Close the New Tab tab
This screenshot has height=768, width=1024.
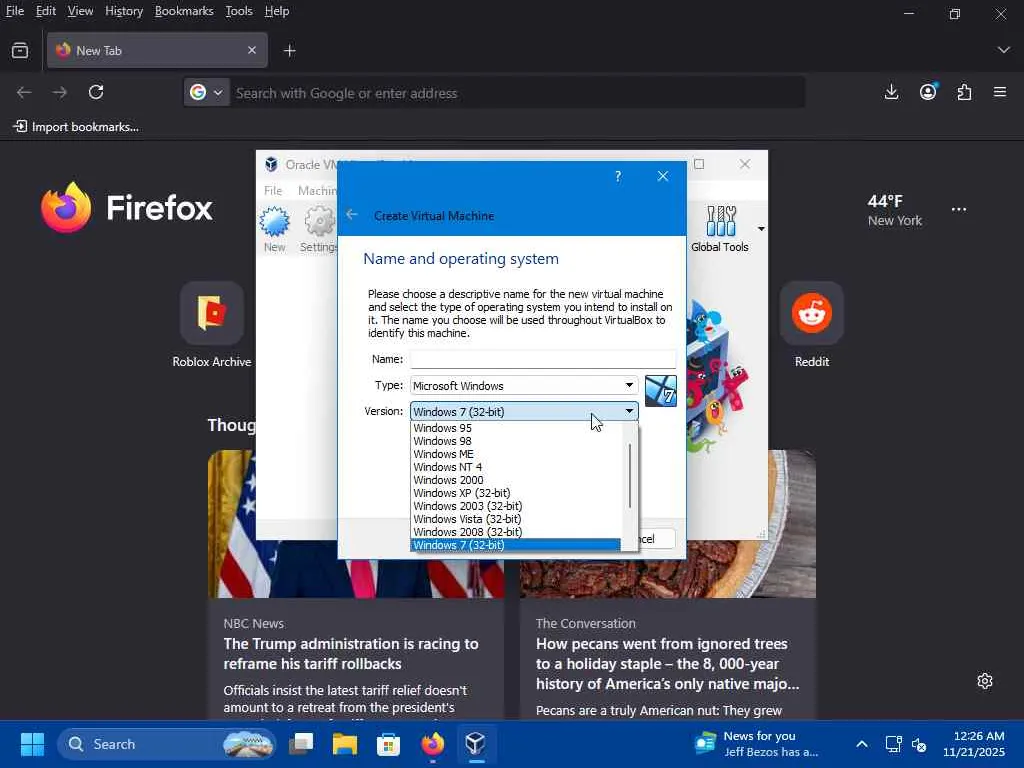pyautogui.click(x=252, y=50)
